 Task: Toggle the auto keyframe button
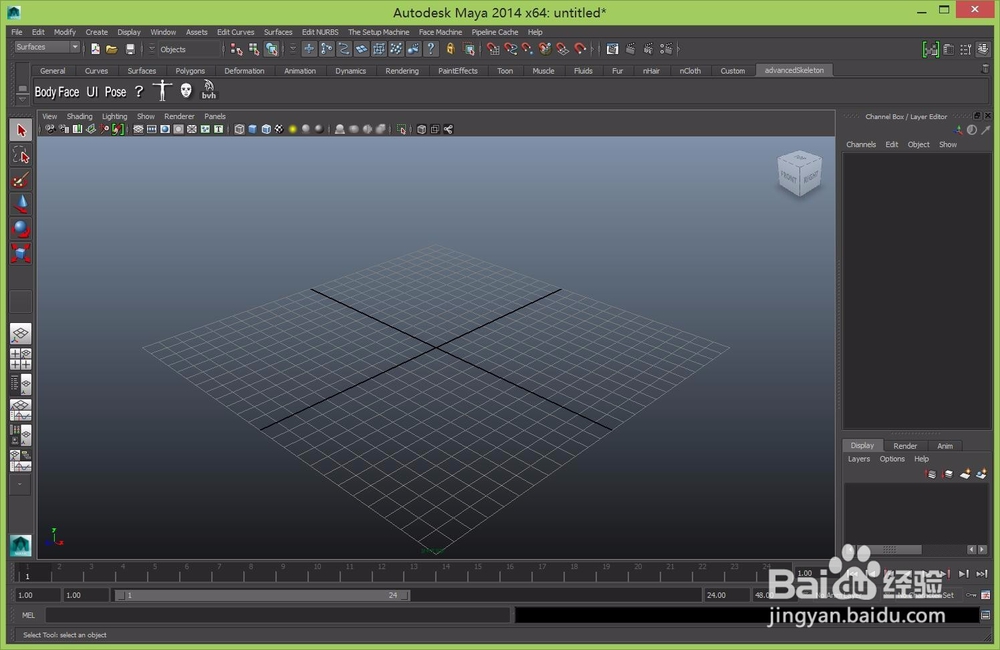[x=971, y=595]
